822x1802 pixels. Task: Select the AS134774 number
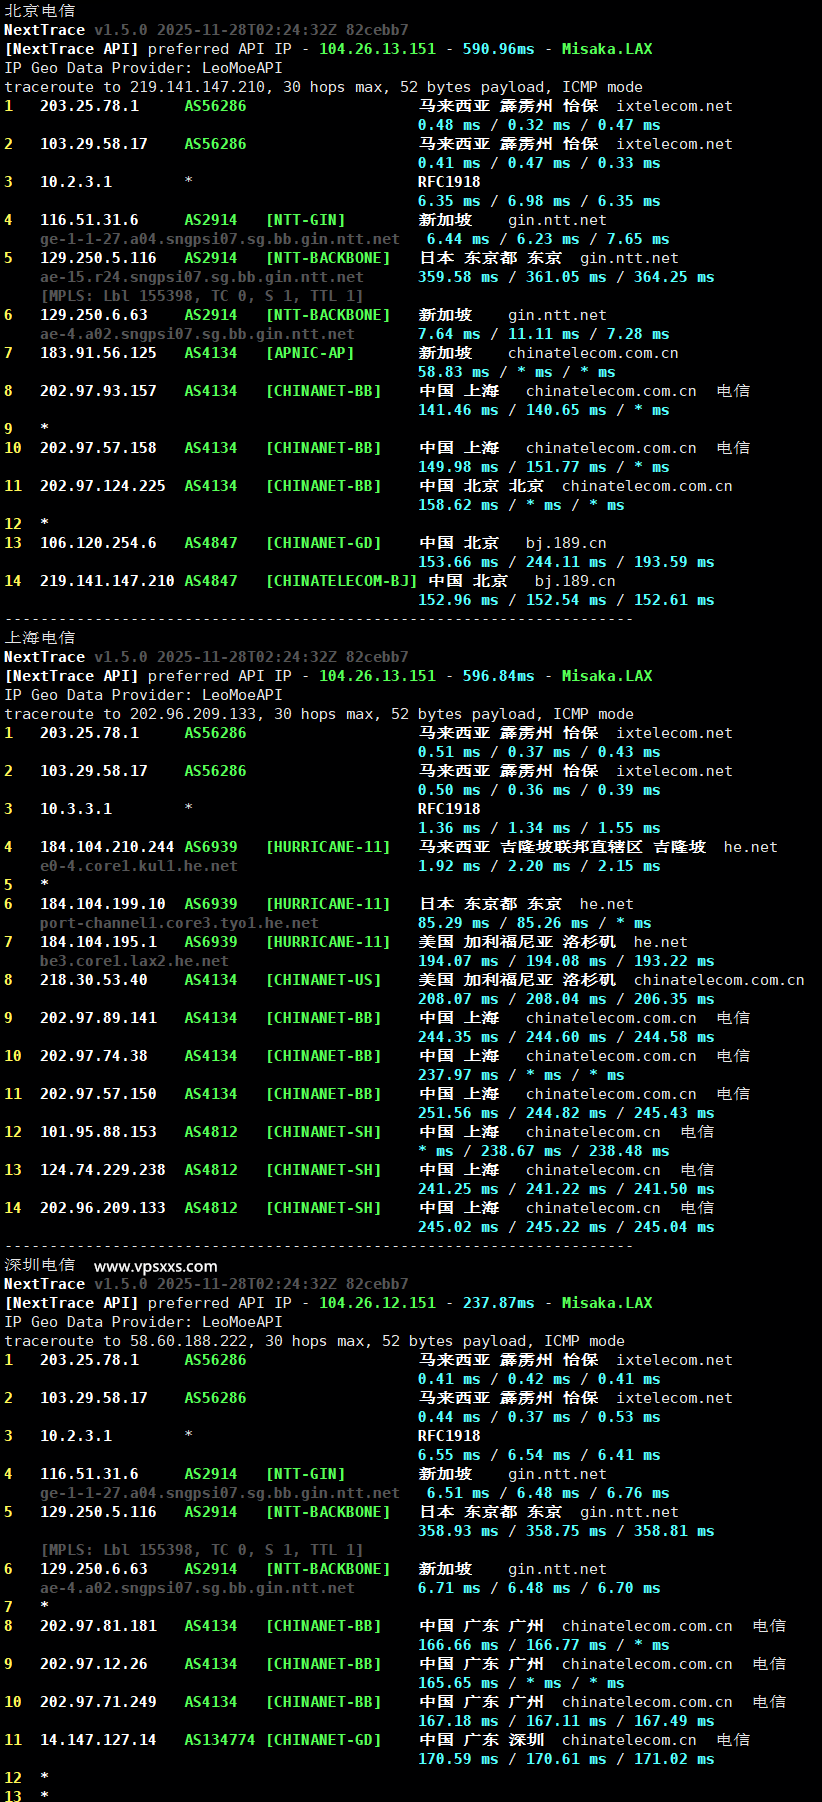pos(219,1740)
